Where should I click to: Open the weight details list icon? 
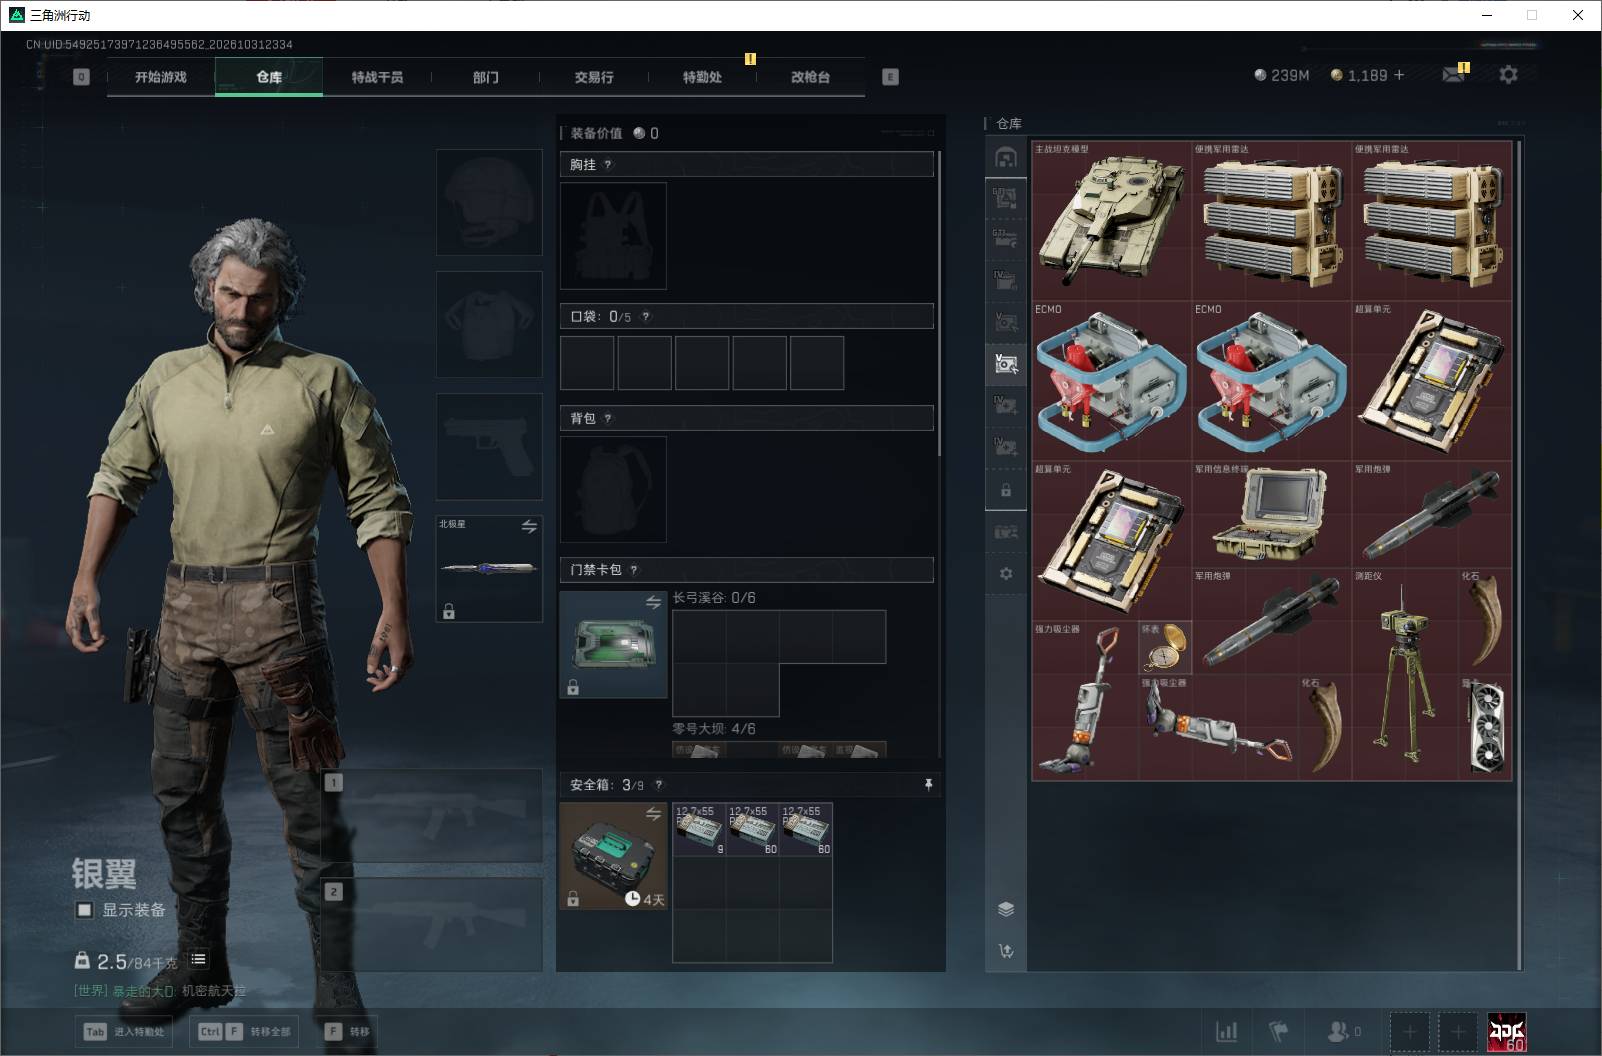pyautogui.click(x=198, y=959)
